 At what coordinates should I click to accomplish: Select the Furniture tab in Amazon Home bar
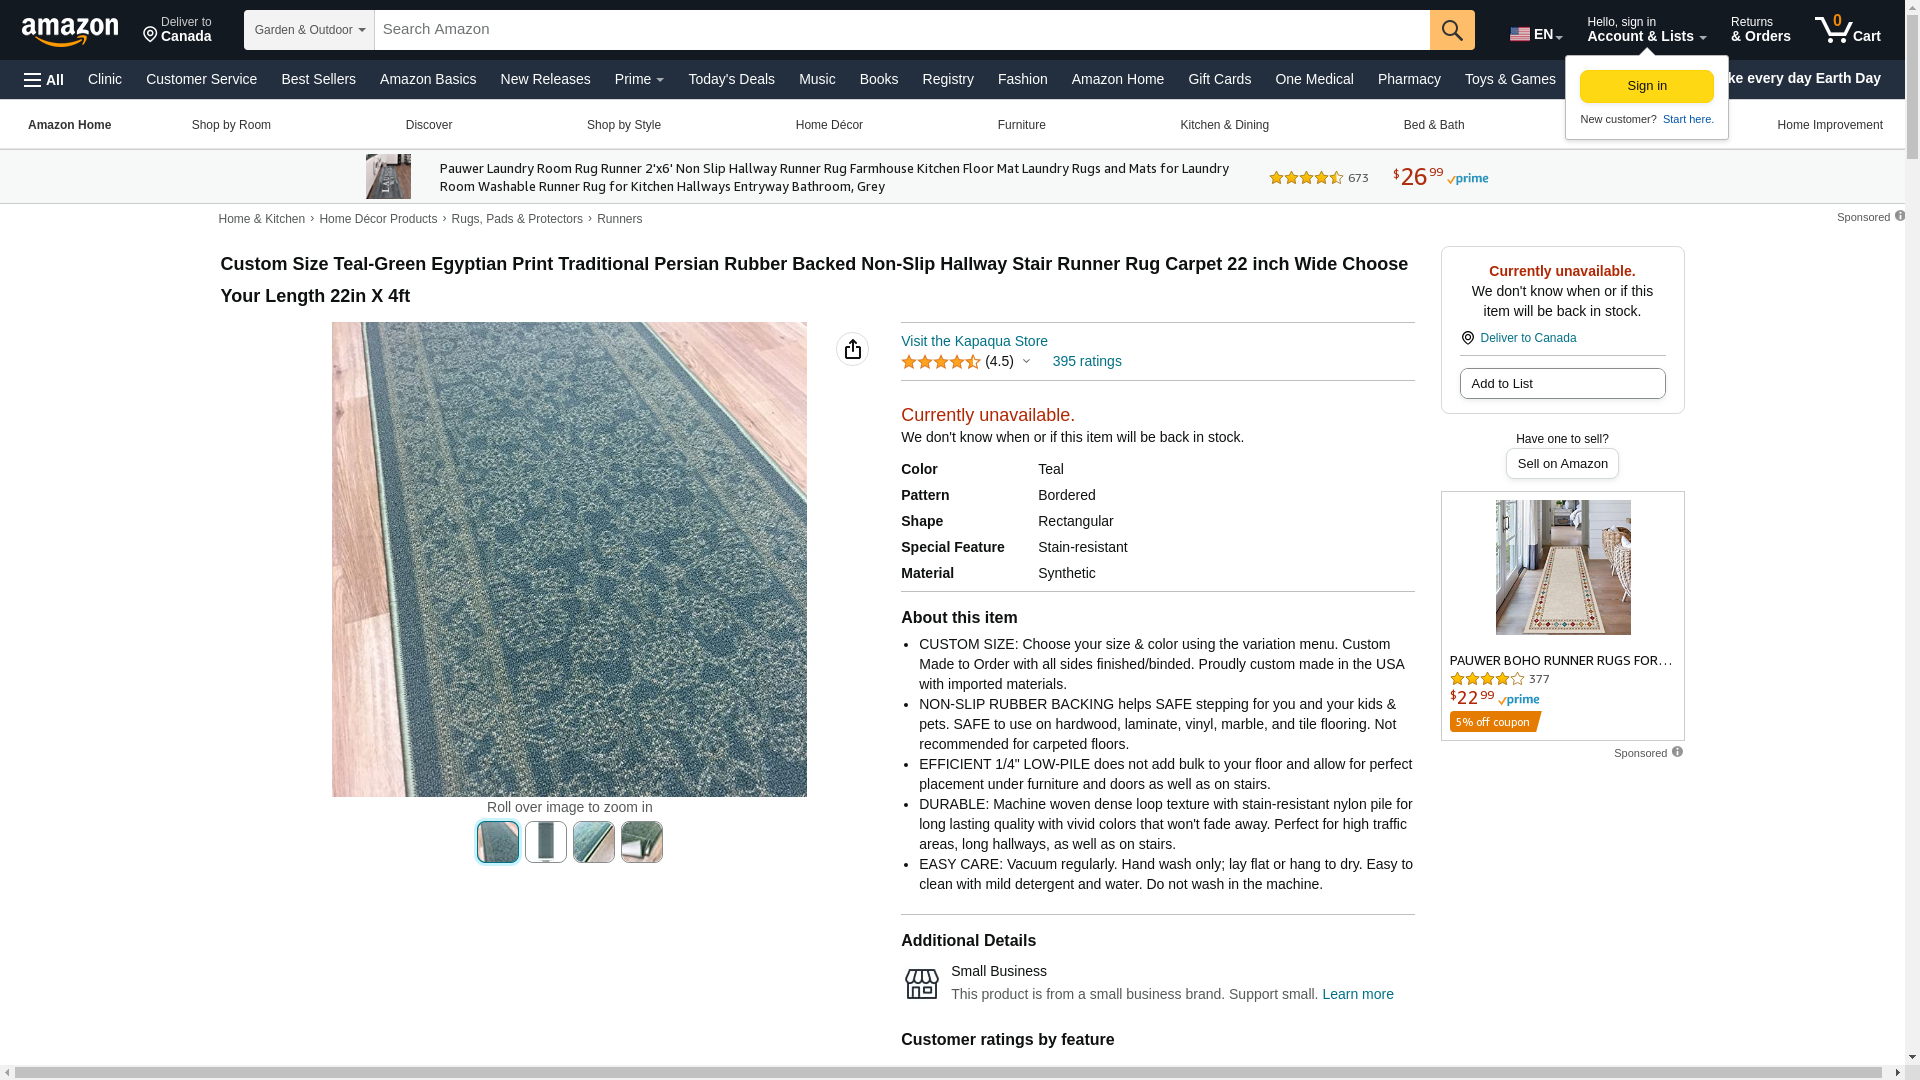[x=1021, y=125]
